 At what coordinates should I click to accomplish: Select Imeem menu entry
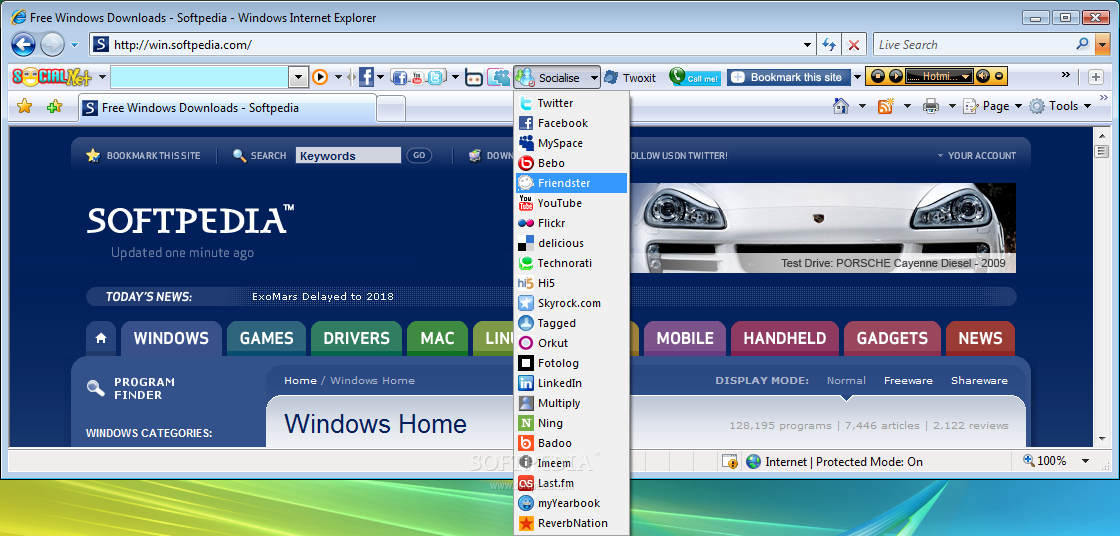click(x=571, y=463)
